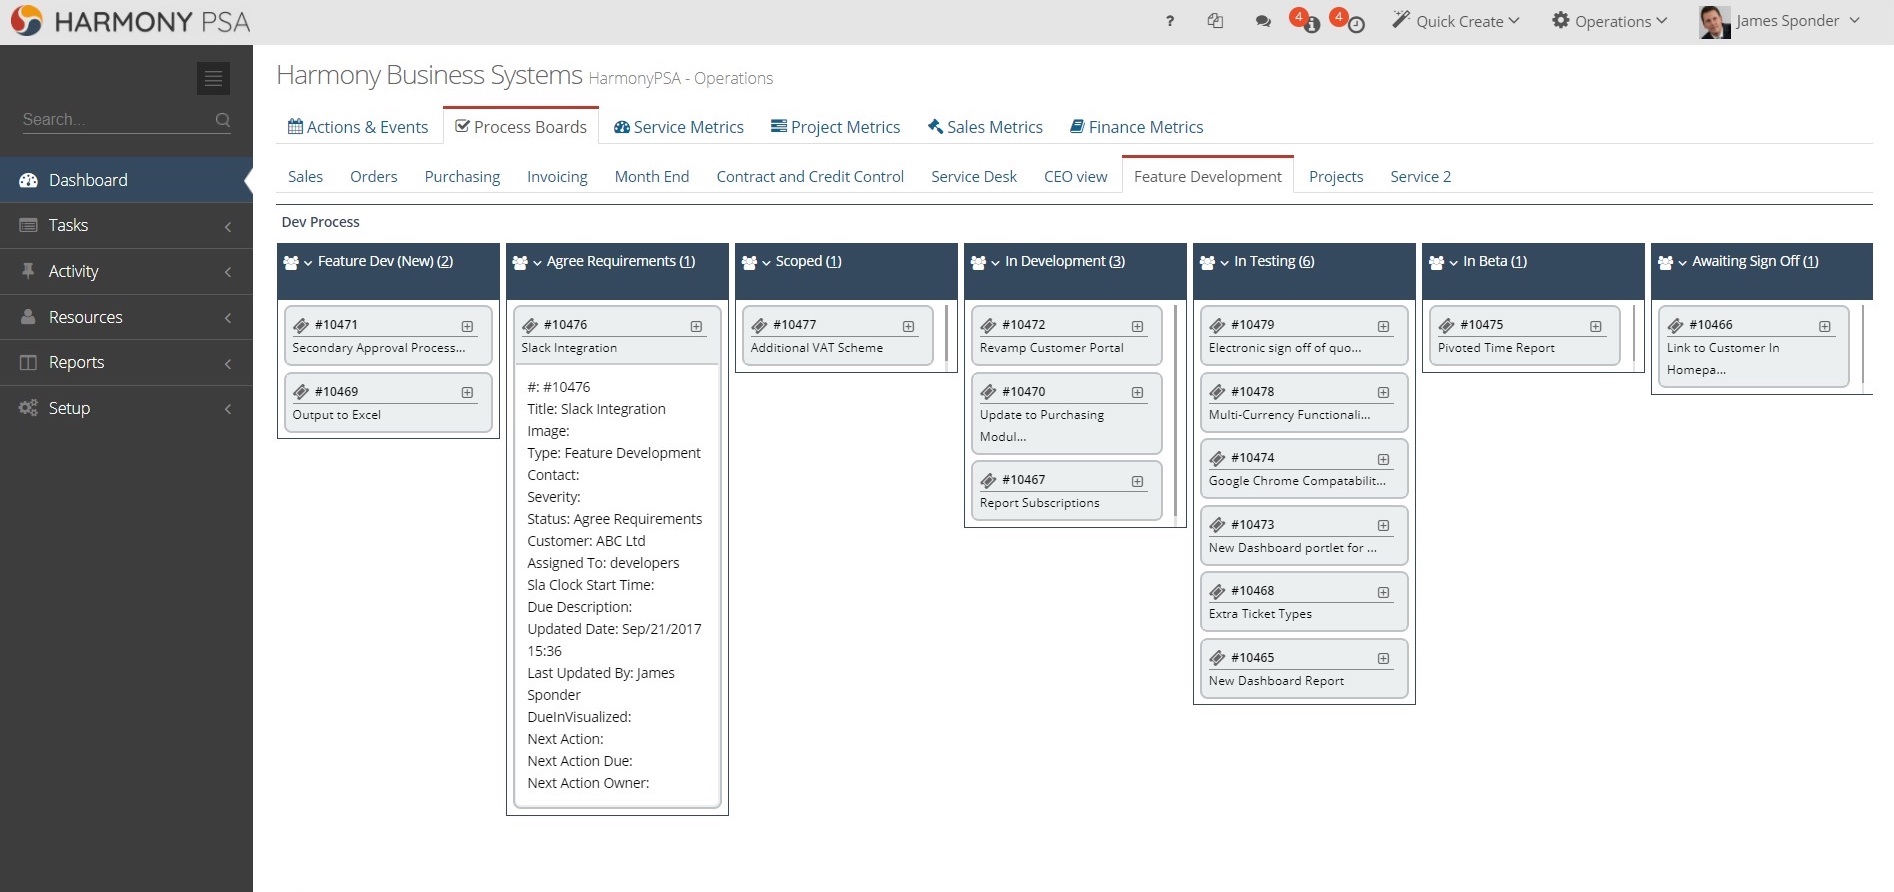Click ticket icon on card #10466
The width and height of the screenshot is (1894, 892).
click(1676, 325)
